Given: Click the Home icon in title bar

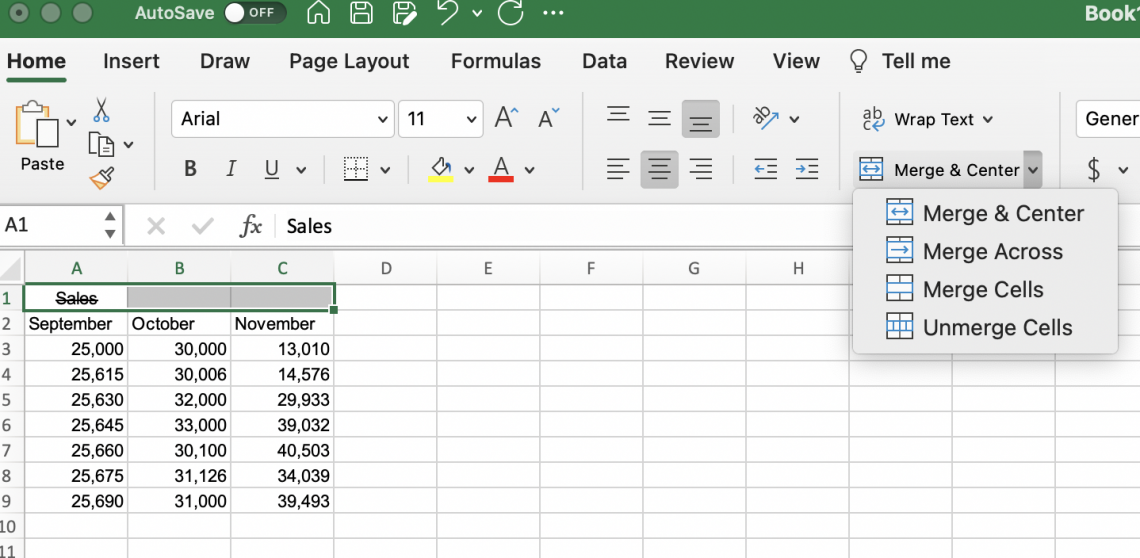Looking at the screenshot, I should 318,14.
